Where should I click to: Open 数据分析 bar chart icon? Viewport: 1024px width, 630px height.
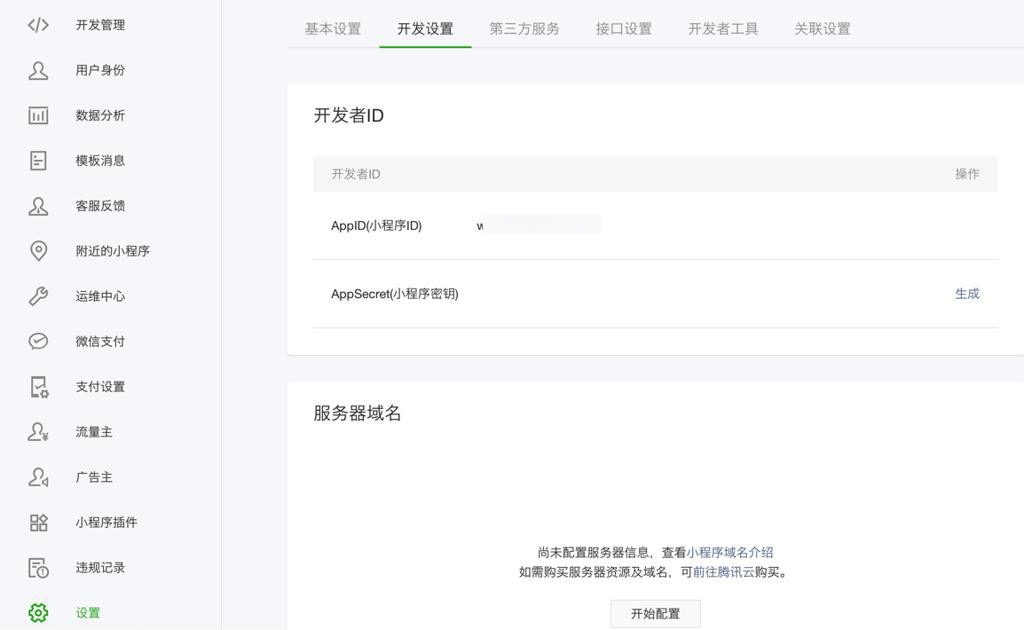[38, 115]
